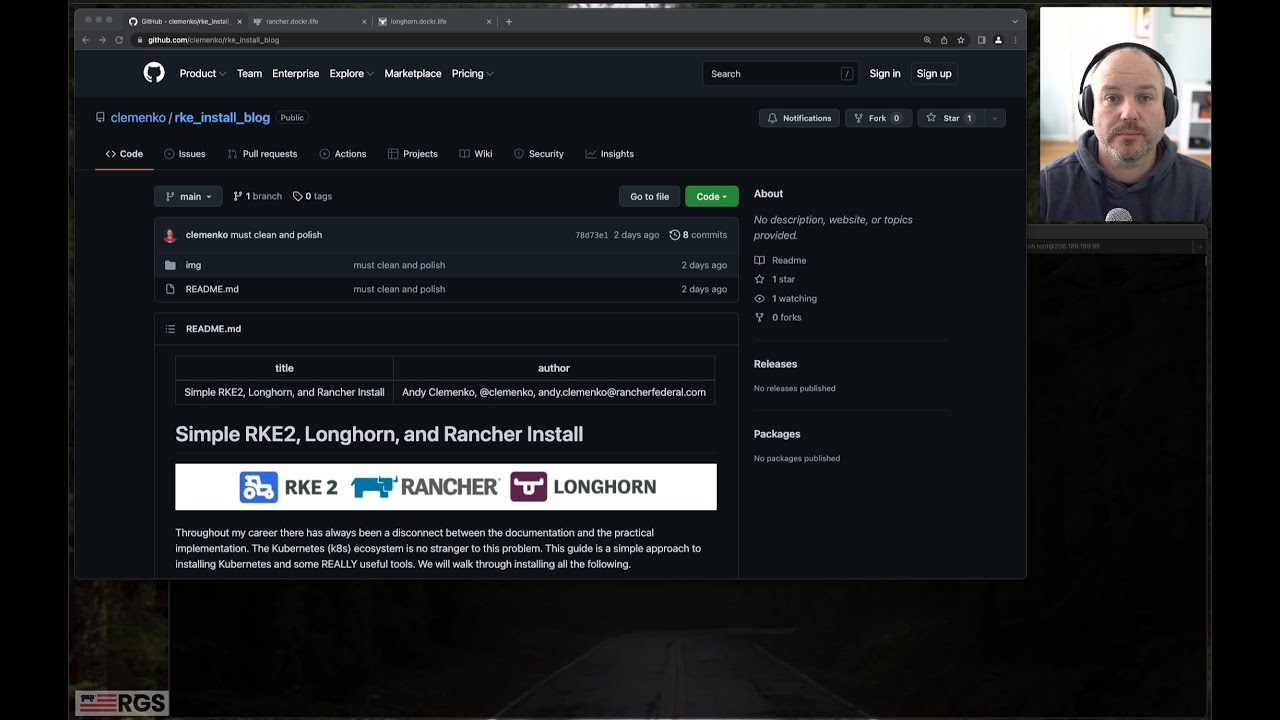Screen dimensions: 1280x720
Task: Click the Readme link in About
Action: [x=780, y=260]
